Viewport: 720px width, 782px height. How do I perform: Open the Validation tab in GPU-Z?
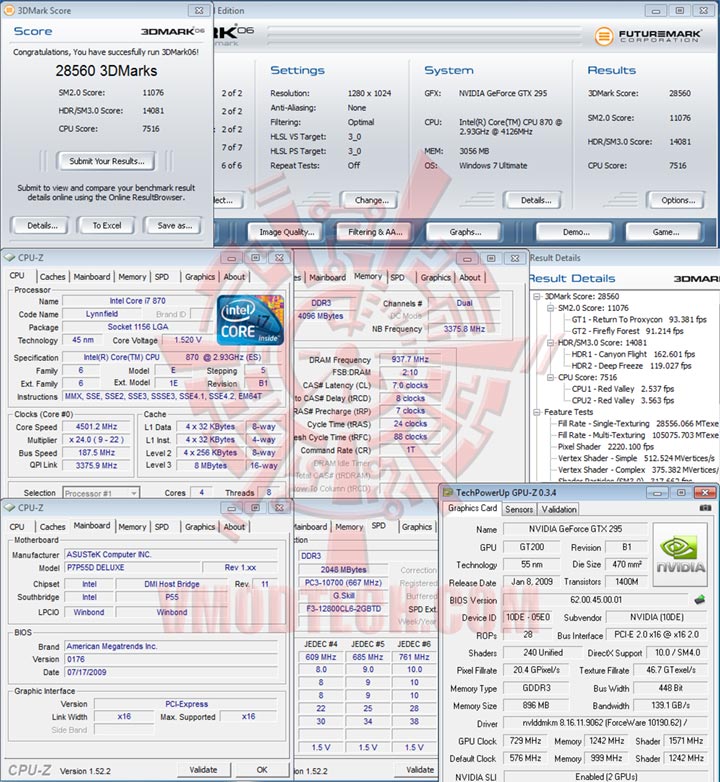(559, 509)
